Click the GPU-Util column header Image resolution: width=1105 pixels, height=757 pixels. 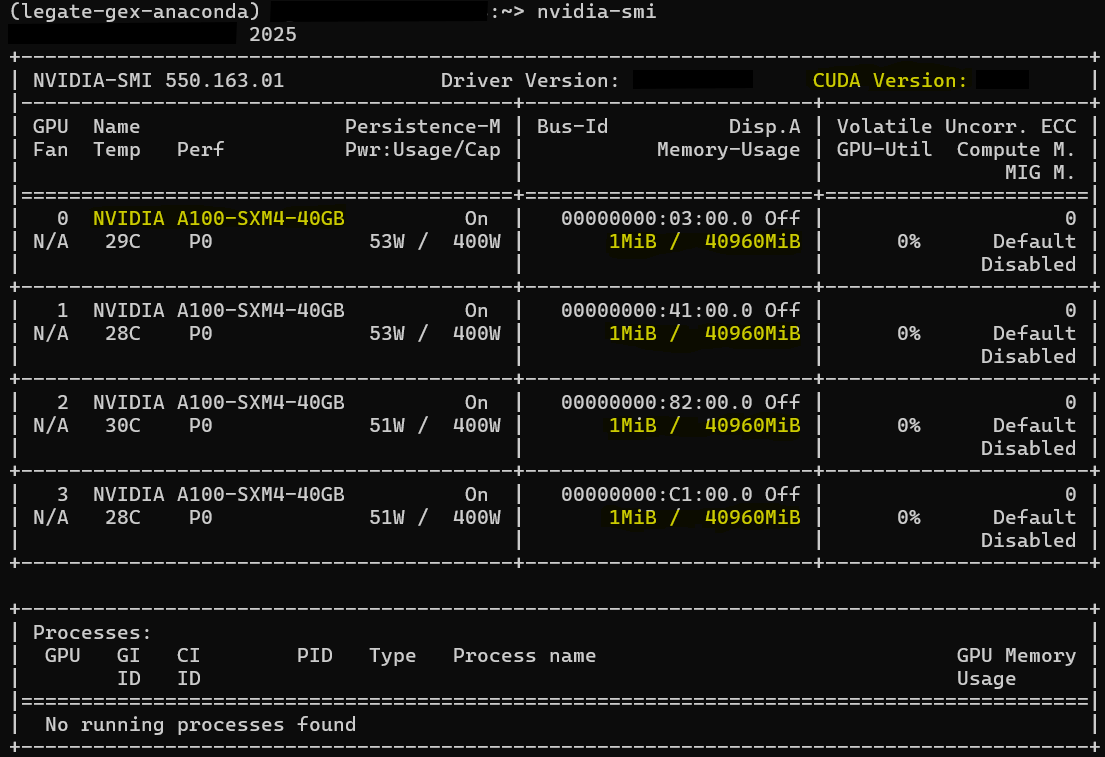pos(884,150)
